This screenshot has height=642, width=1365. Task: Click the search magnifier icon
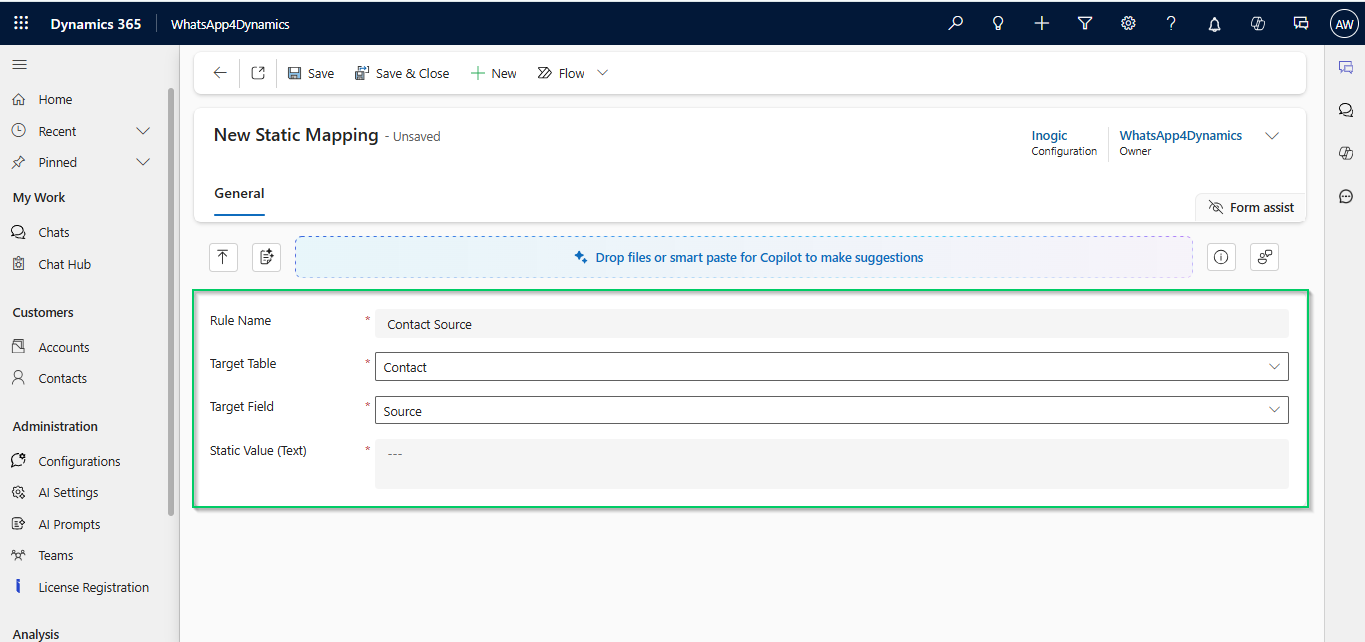(955, 23)
